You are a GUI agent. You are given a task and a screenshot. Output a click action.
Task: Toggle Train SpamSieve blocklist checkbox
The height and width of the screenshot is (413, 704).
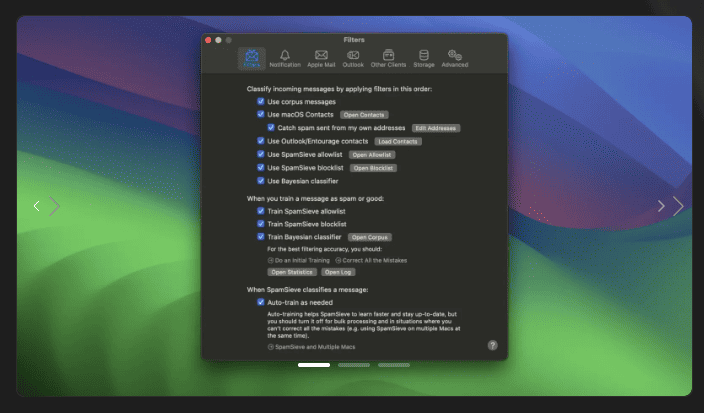click(x=260, y=224)
